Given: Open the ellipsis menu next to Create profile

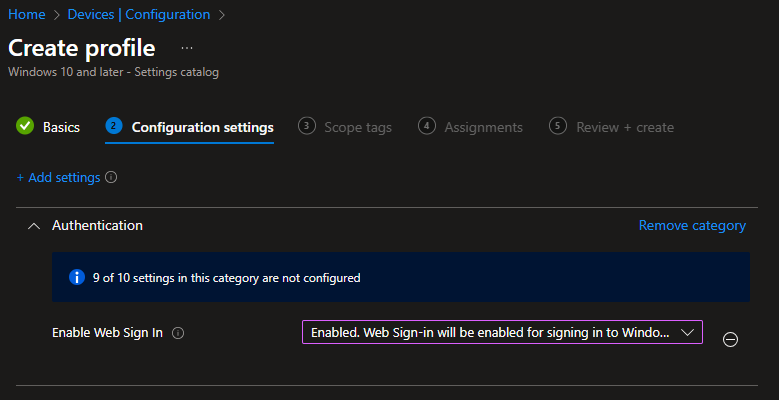Looking at the screenshot, I should [187, 48].
